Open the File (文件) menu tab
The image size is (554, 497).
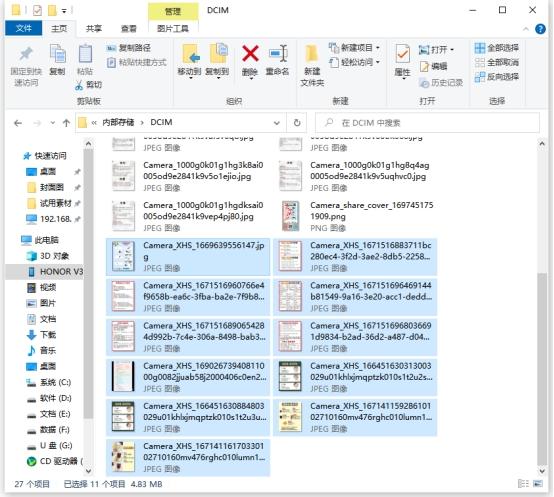pos(24,28)
